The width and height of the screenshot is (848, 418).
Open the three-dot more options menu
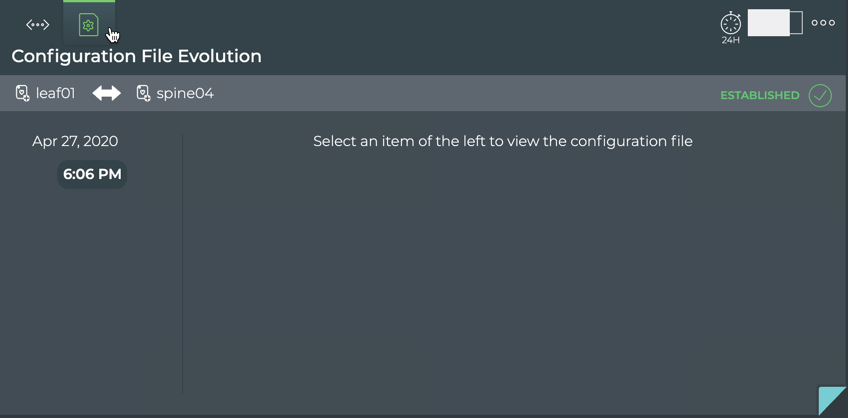tap(823, 23)
